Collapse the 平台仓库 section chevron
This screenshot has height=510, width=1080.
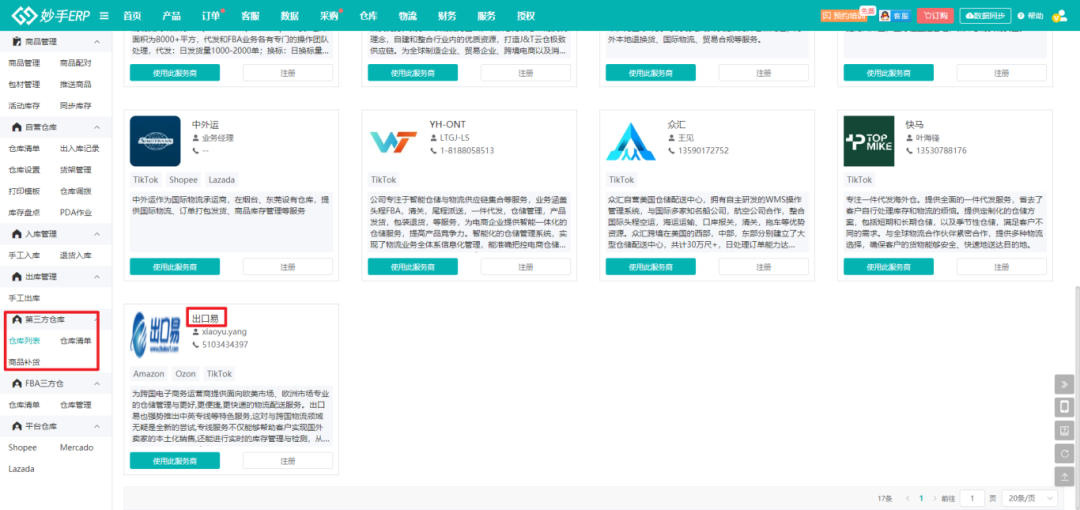click(97, 427)
